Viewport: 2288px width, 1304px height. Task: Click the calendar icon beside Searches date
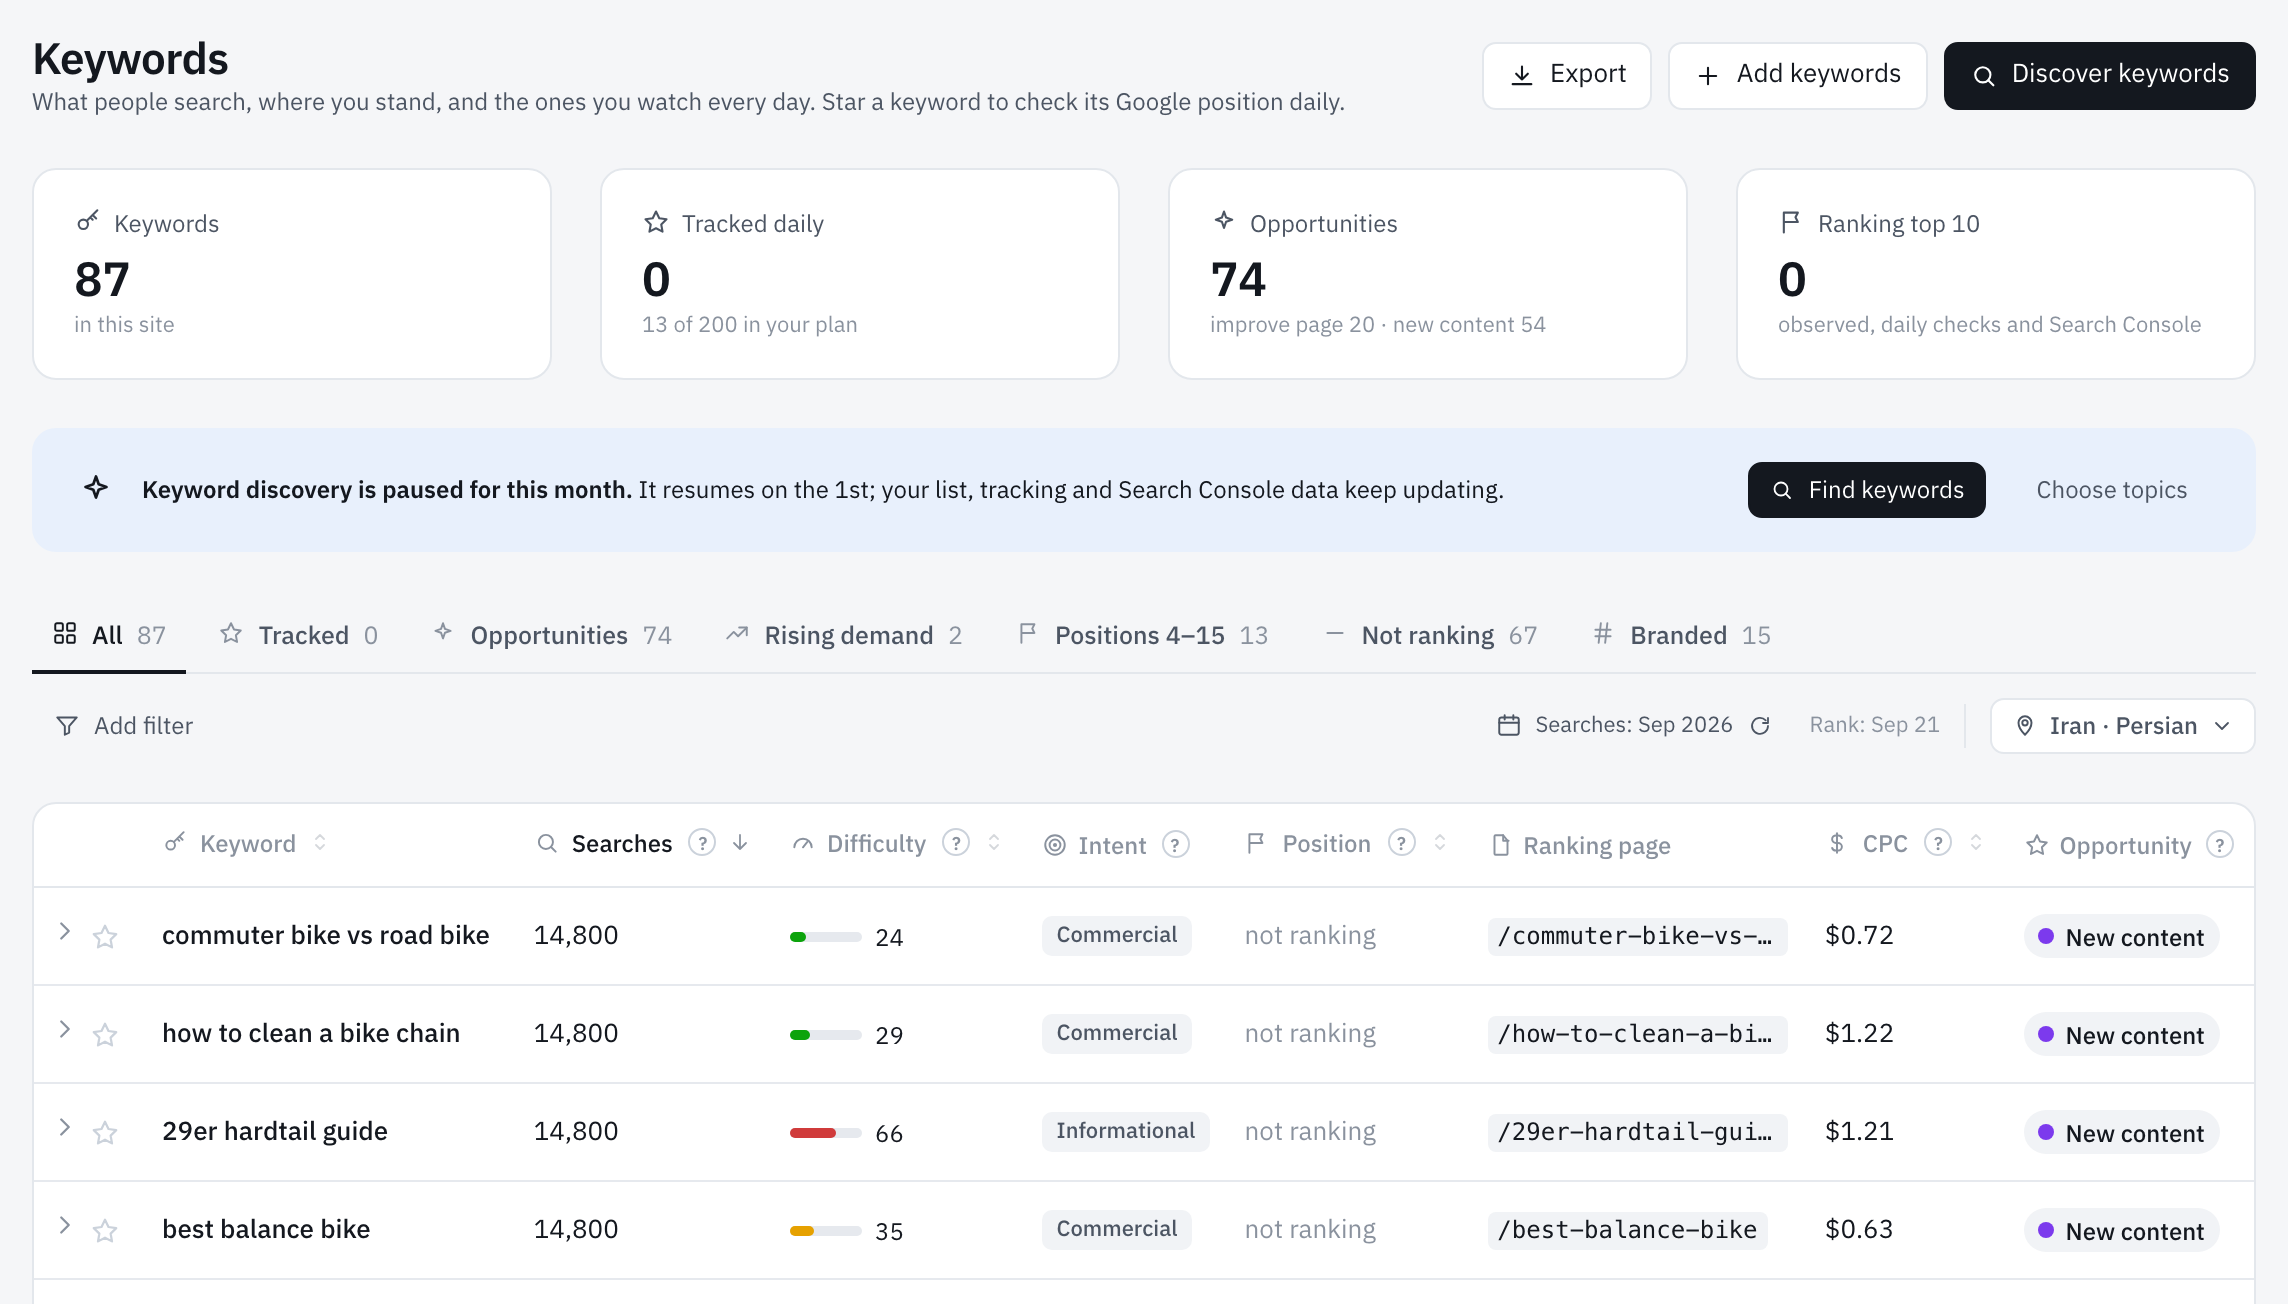[x=1508, y=725]
